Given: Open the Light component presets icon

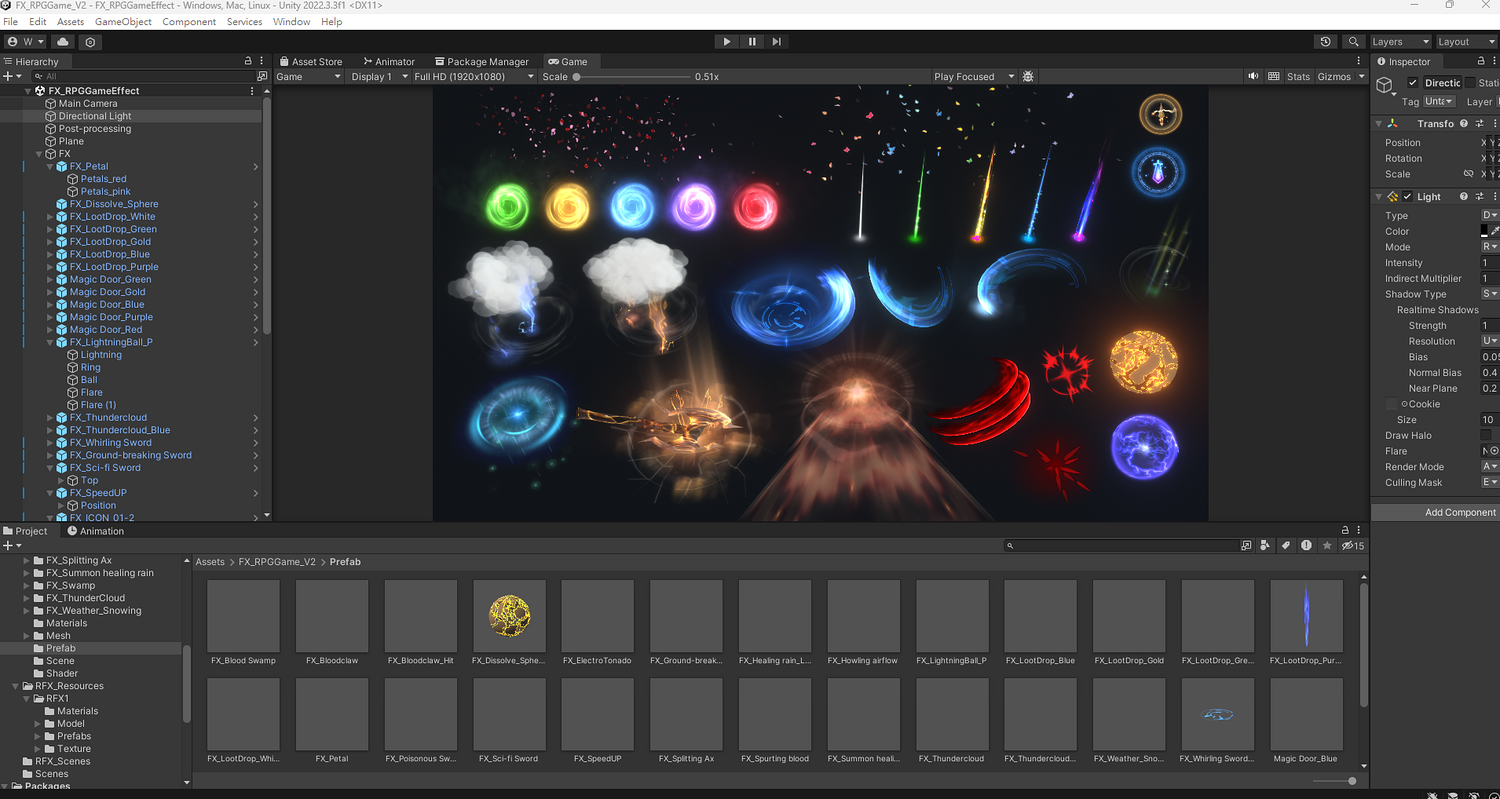Looking at the screenshot, I should [x=1479, y=197].
